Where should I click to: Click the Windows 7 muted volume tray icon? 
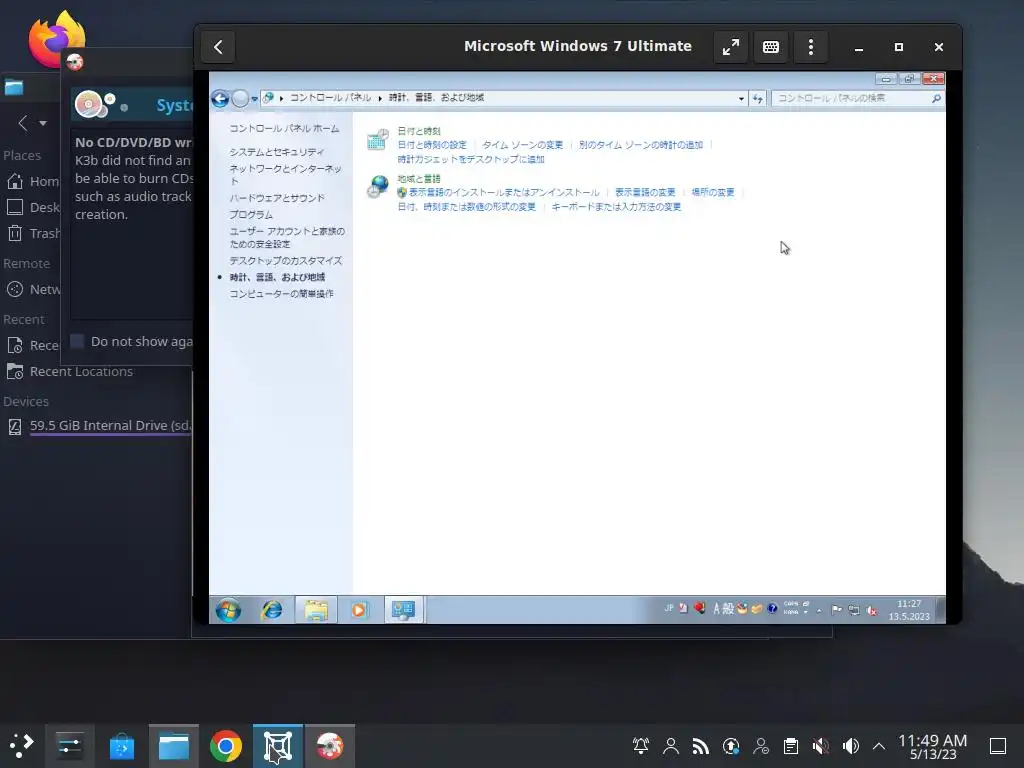pyautogui.click(x=872, y=611)
